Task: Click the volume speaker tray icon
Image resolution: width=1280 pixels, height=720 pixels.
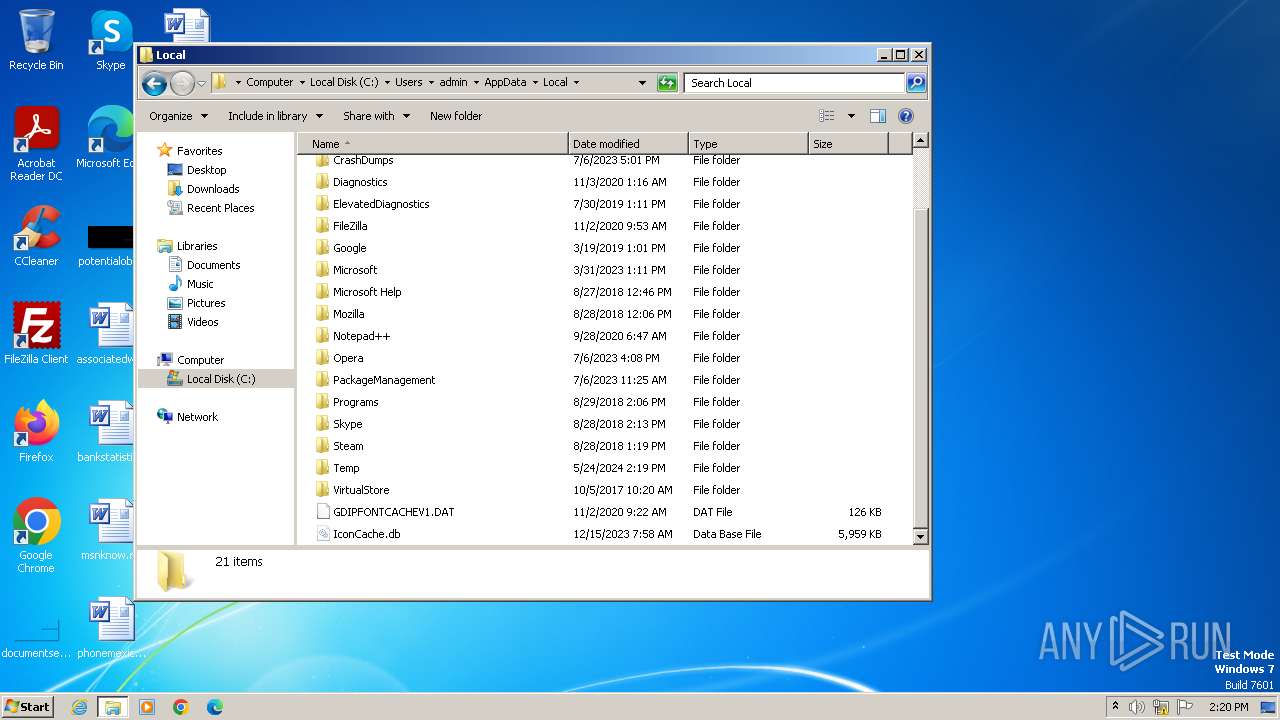Action: (x=1137, y=707)
